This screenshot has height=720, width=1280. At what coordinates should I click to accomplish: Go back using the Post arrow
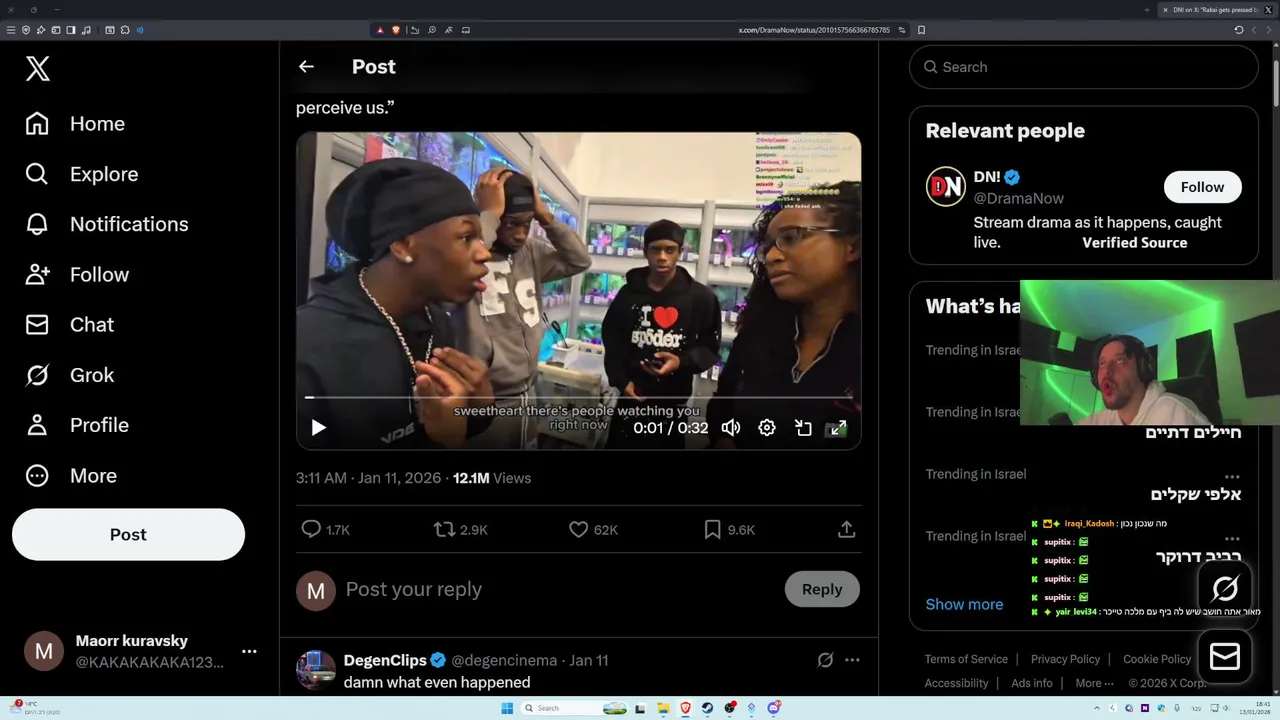click(x=306, y=67)
